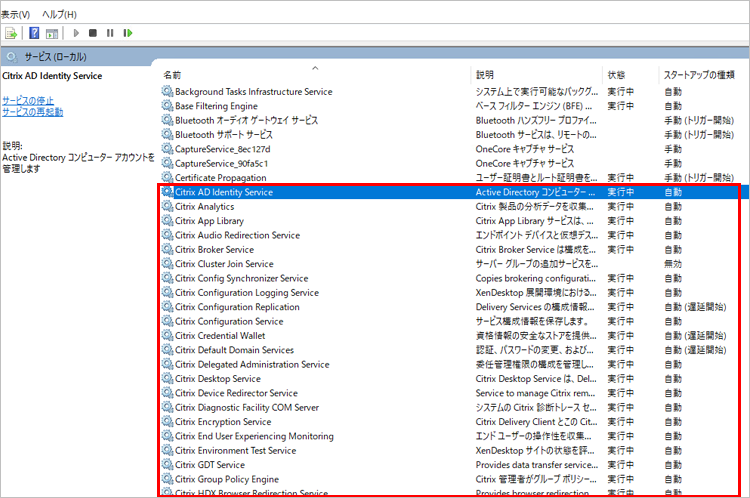Click the Restart Service icon

(x=128, y=33)
